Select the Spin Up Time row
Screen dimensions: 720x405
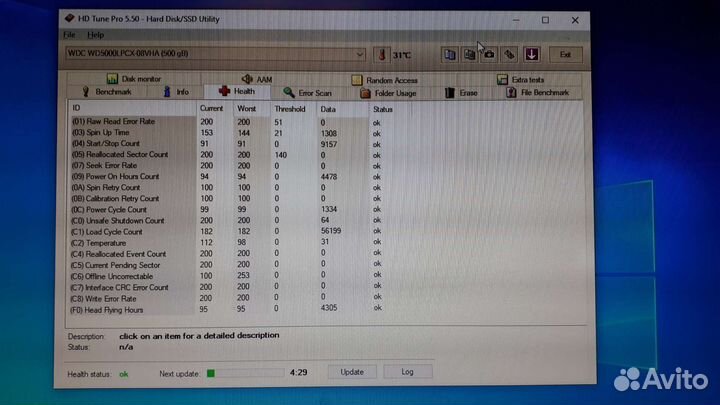(227, 133)
